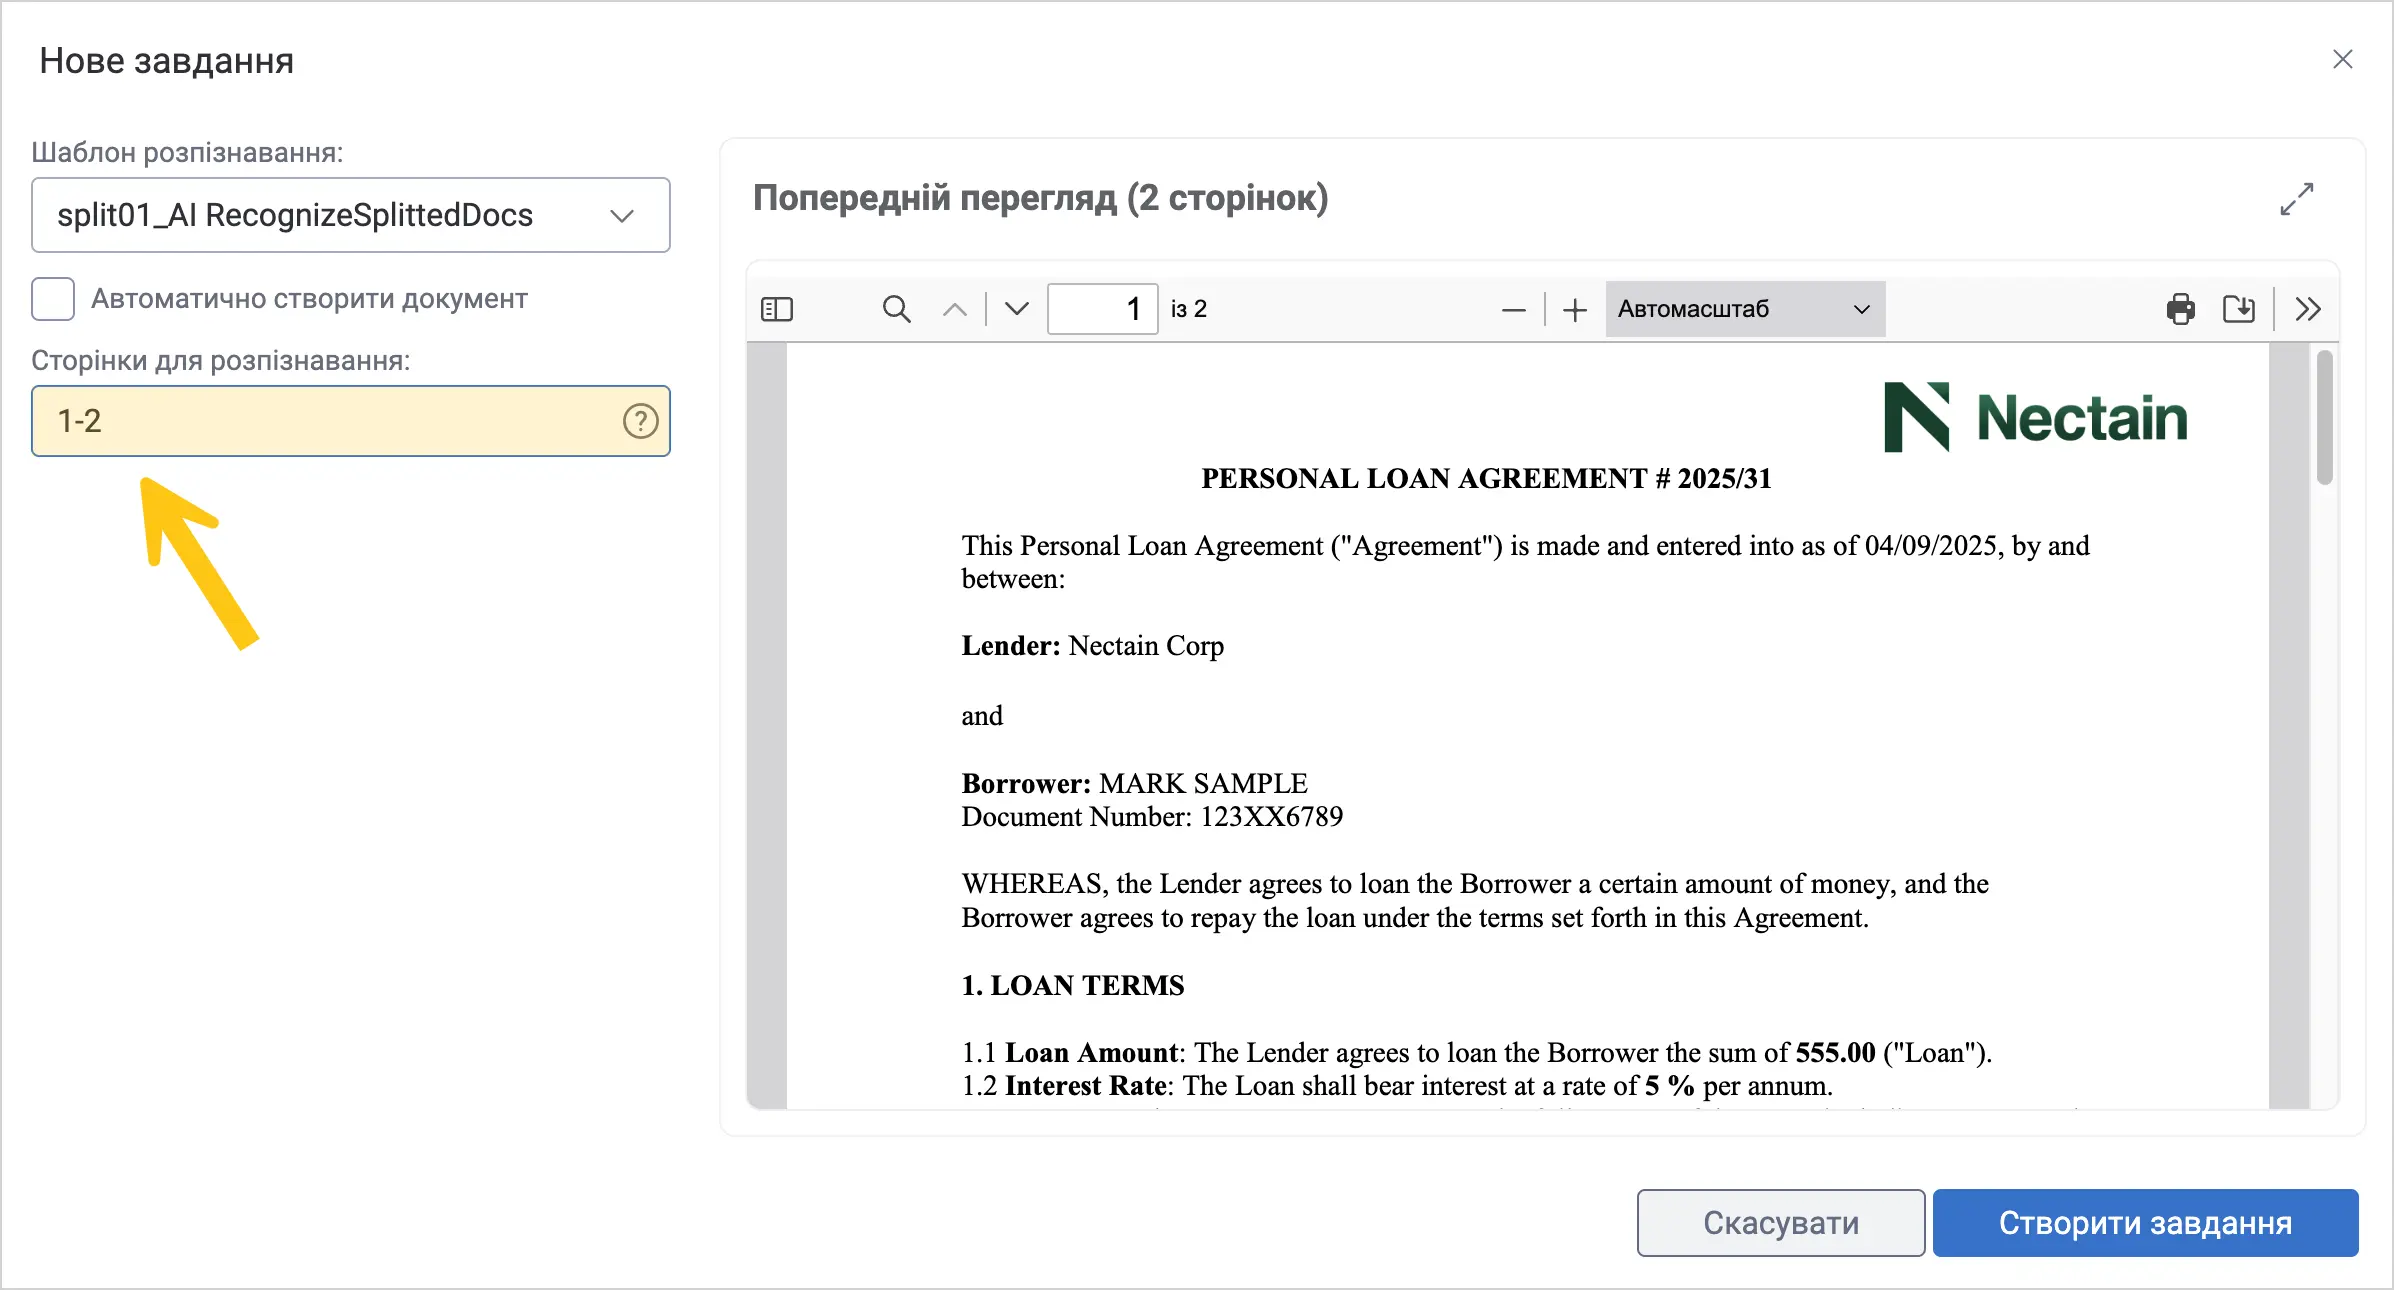2394x1290 pixels.
Task: Click the Скасувати button
Action: click(x=1781, y=1222)
